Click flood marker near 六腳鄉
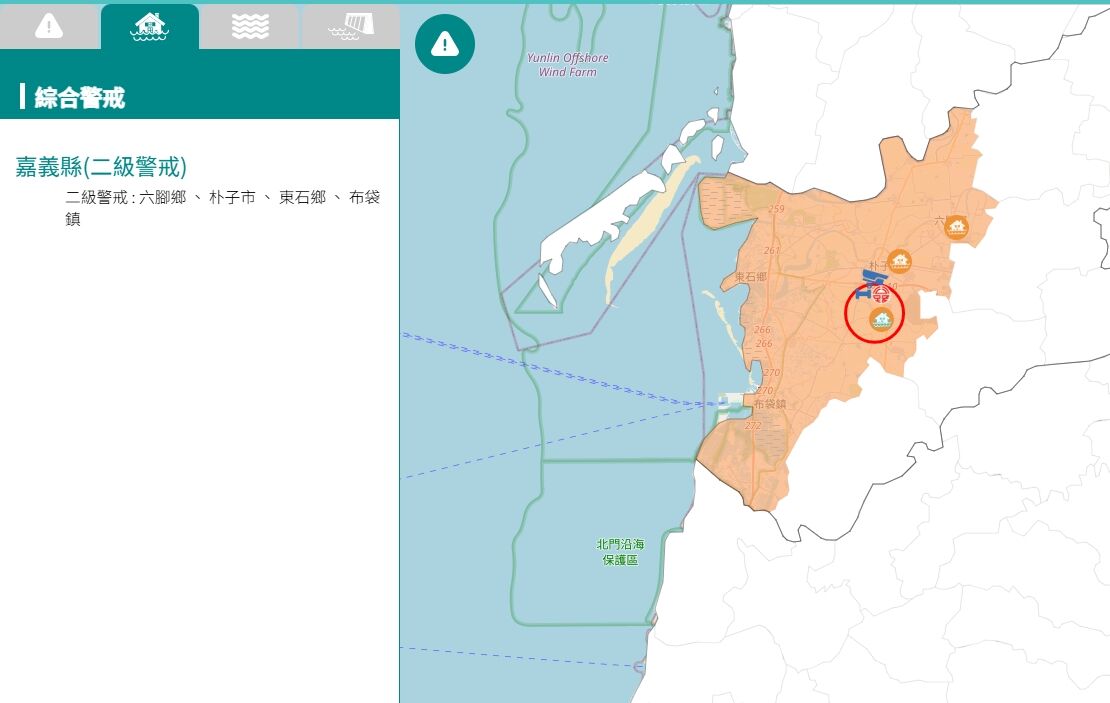 956,227
